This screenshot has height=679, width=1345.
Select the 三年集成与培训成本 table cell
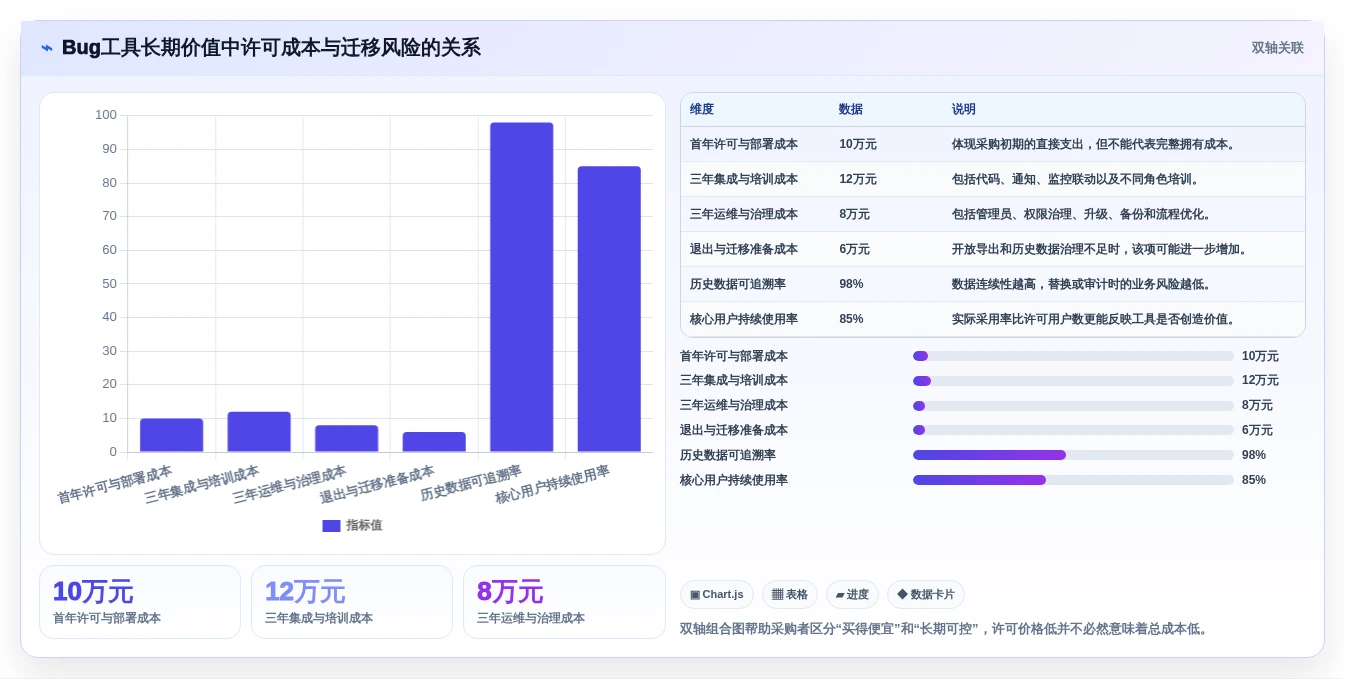tap(744, 179)
